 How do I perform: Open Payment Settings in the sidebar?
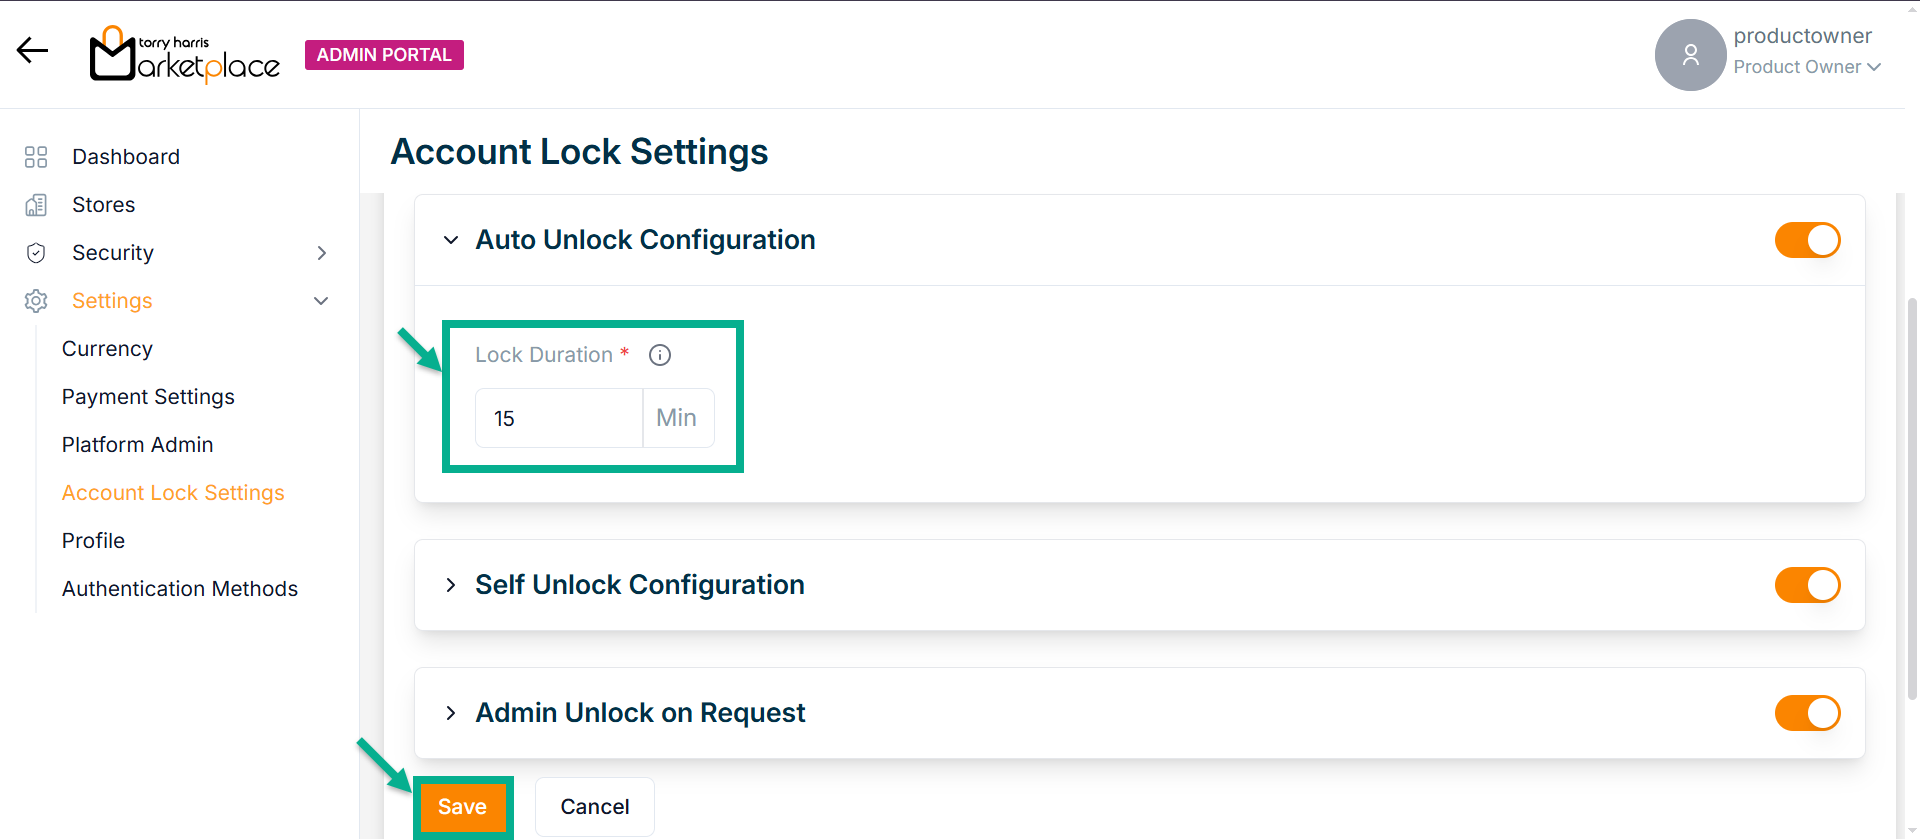pyautogui.click(x=148, y=397)
